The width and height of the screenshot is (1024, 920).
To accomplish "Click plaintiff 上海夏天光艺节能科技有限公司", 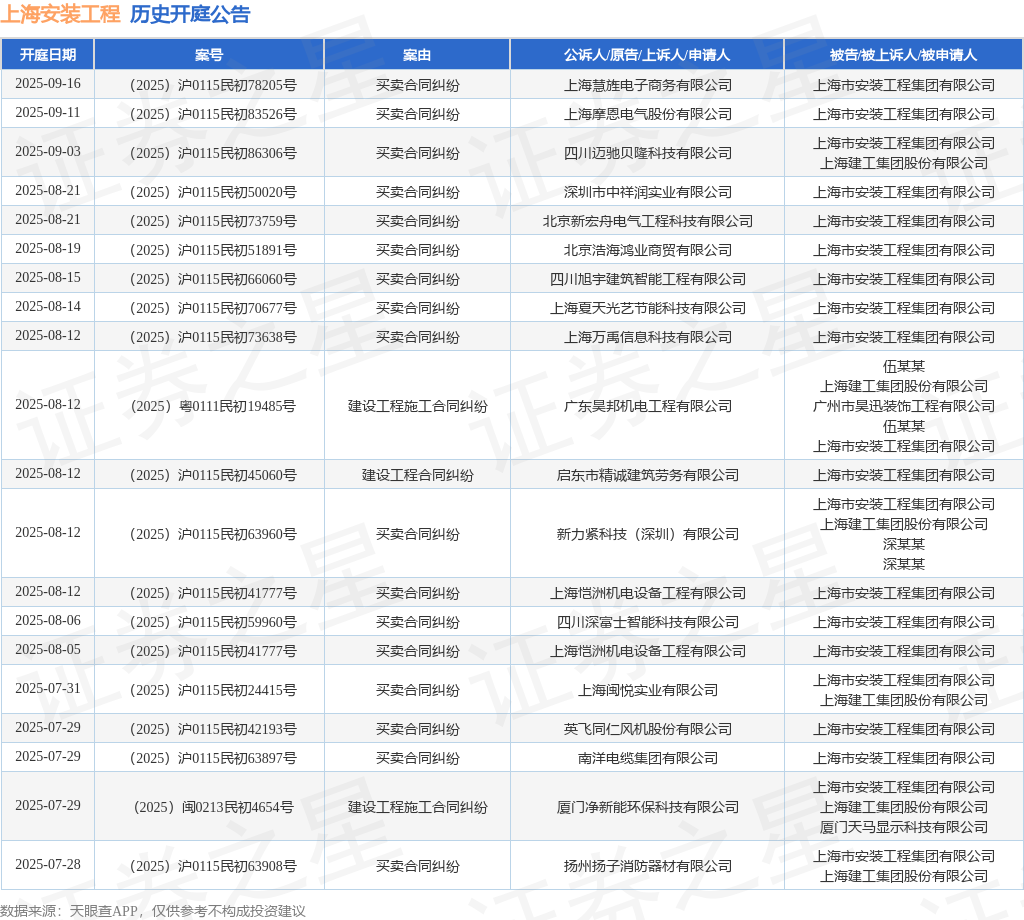I will [x=647, y=308].
